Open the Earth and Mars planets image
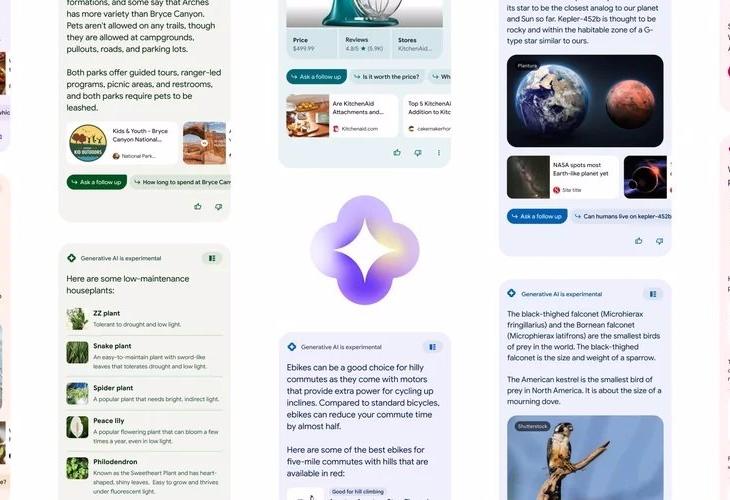The height and width of the screenshot is (500, 730). pos(585,101)
